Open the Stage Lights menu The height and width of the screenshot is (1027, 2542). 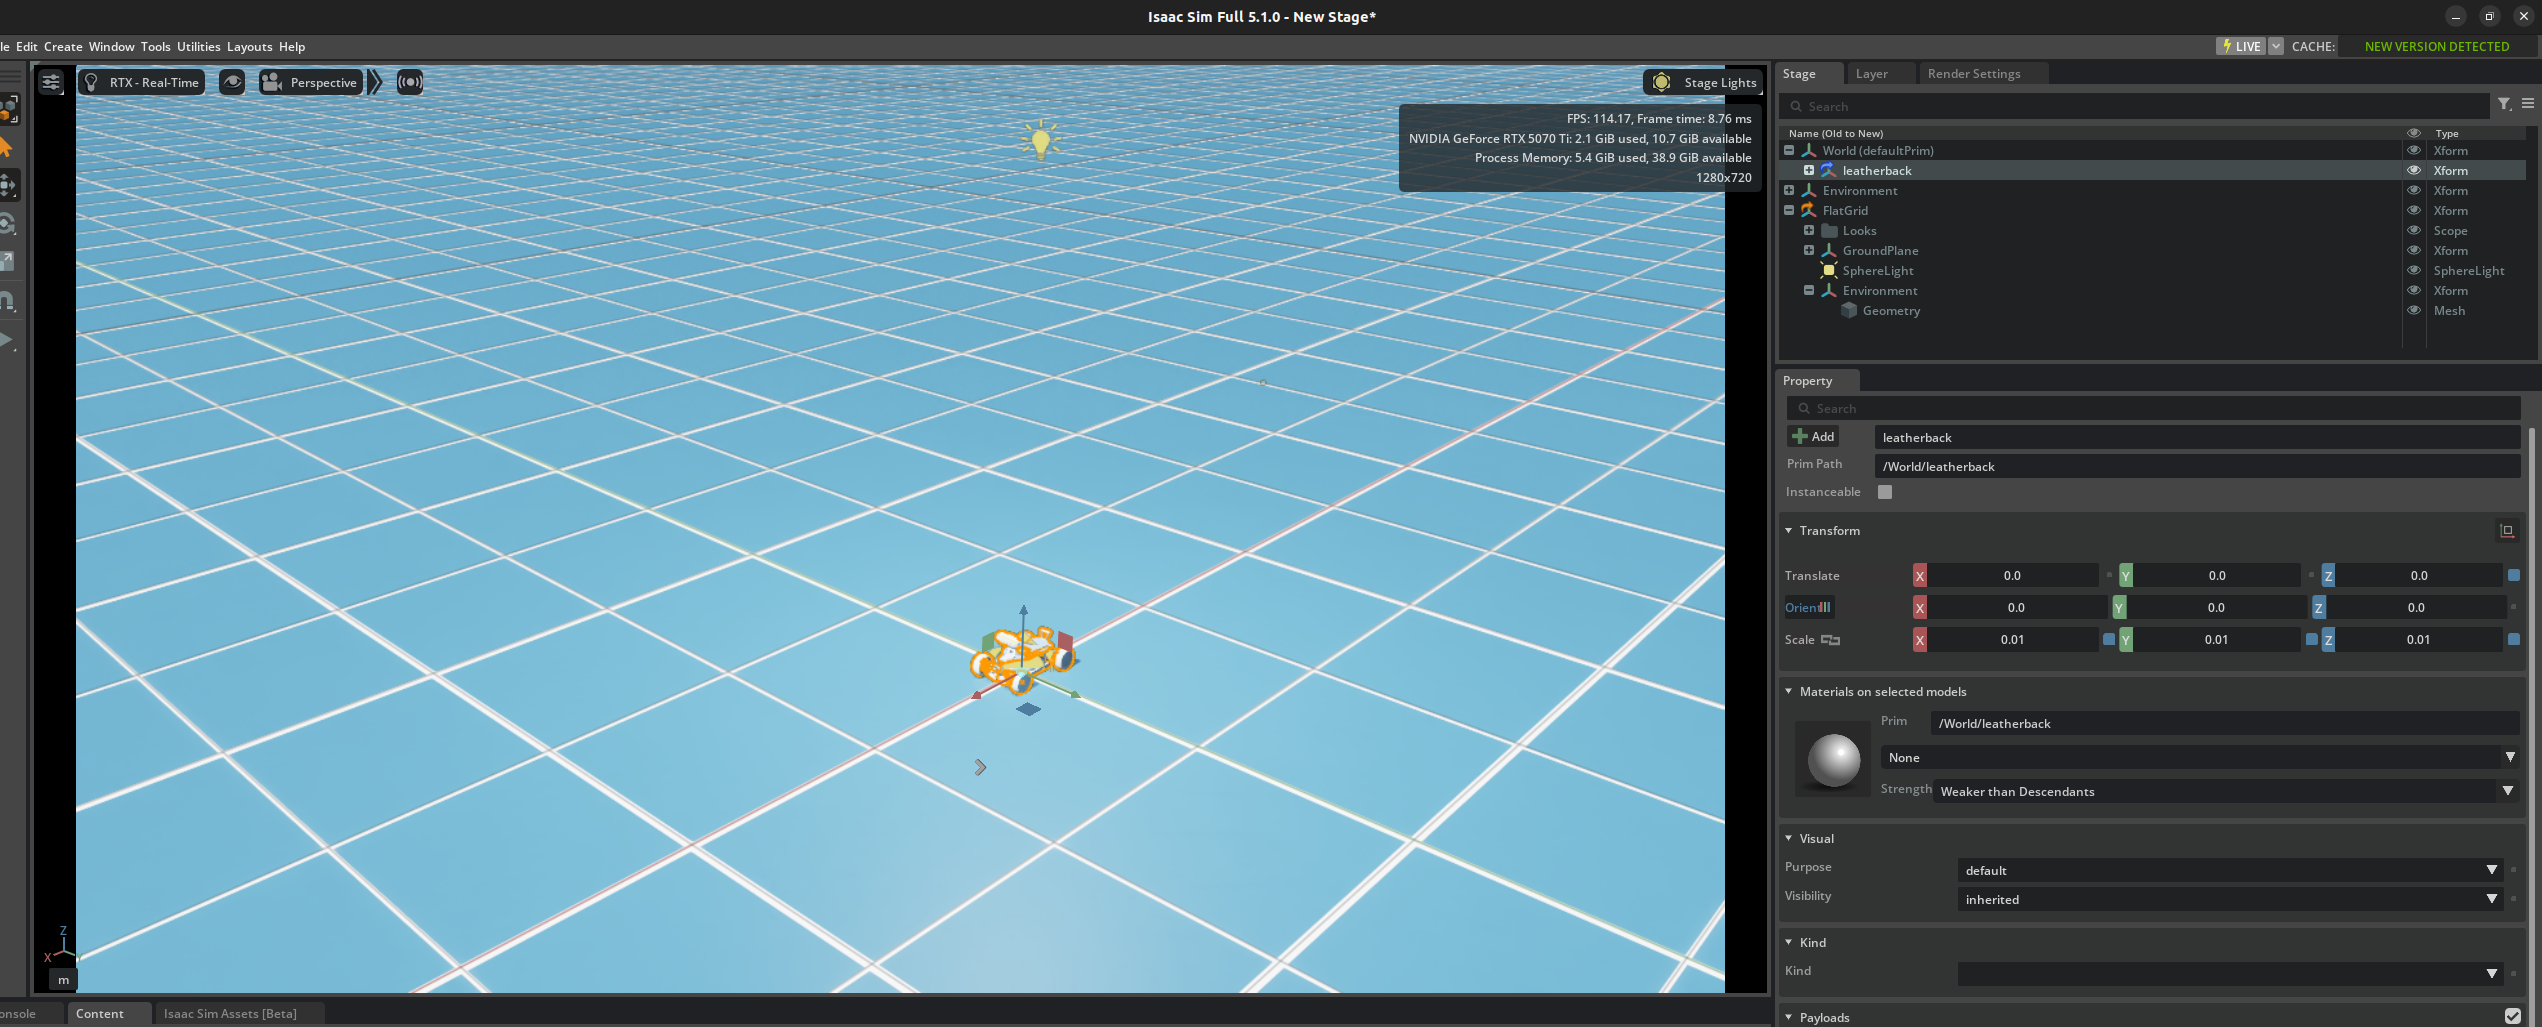click(1704, 82)
